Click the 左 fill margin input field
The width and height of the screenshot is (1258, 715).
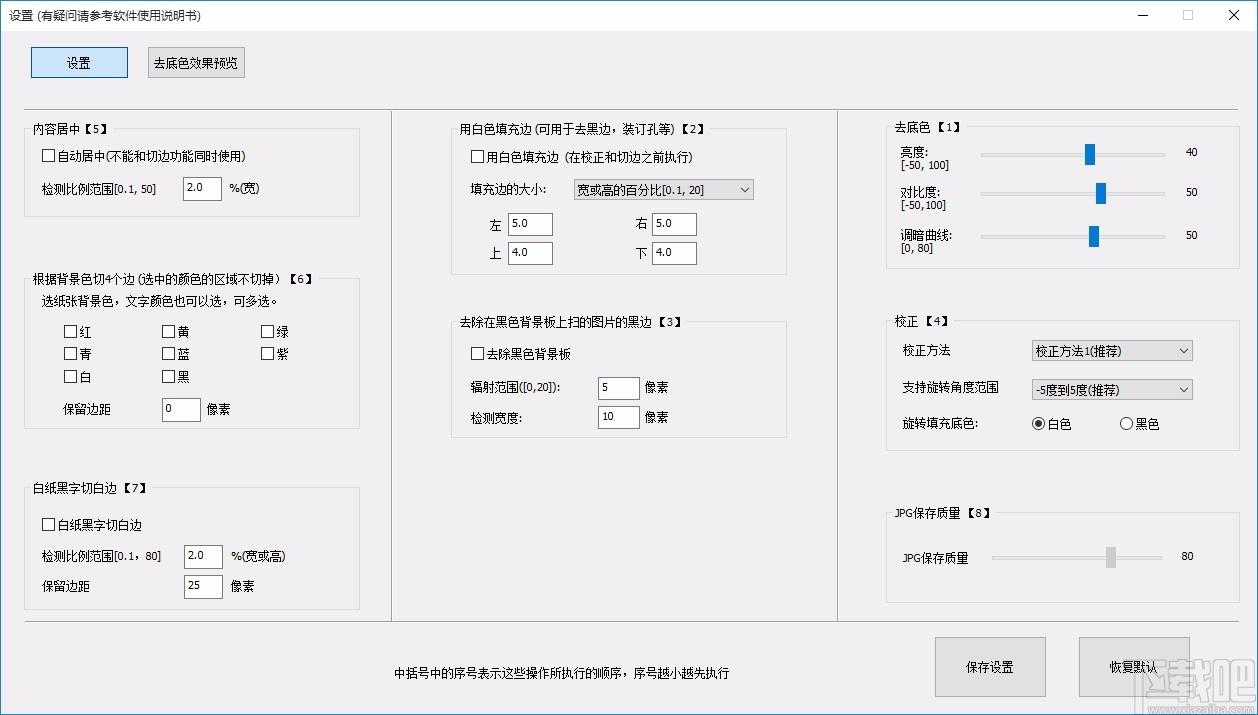pos(530,224)
